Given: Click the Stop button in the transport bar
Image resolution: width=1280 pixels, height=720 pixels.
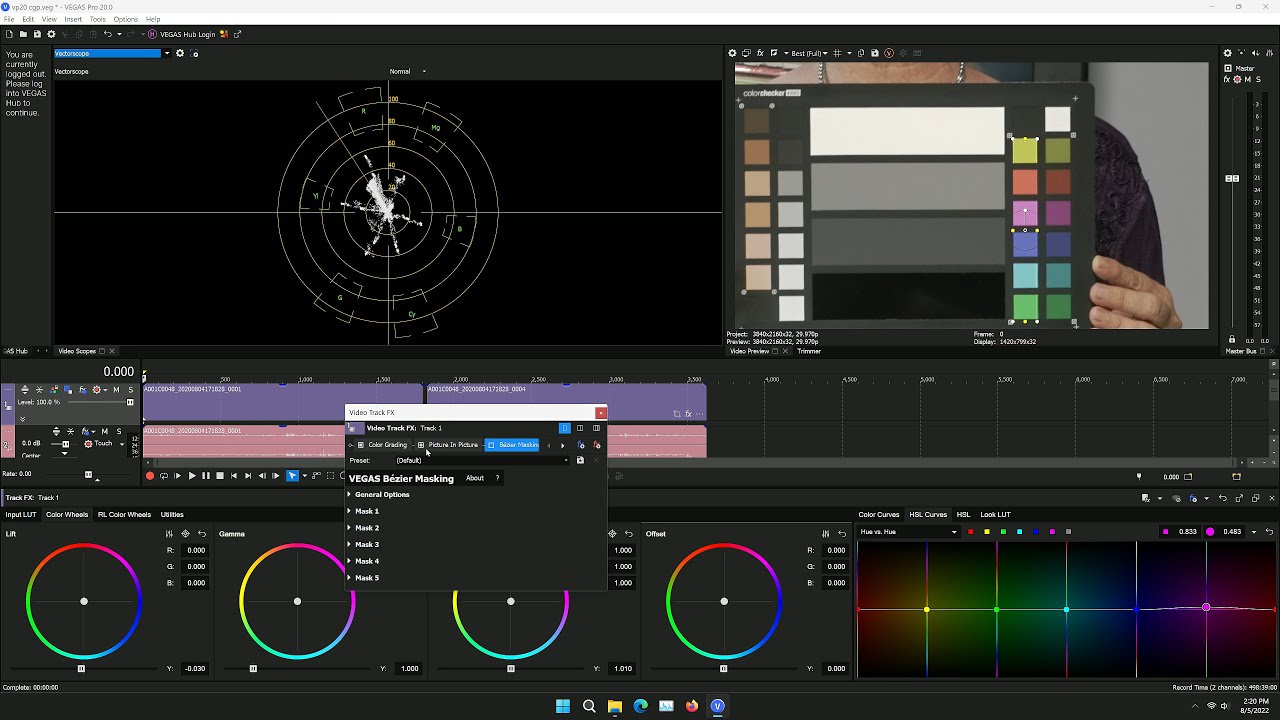Looking at the screenshot, I should (x=220, y=476).
